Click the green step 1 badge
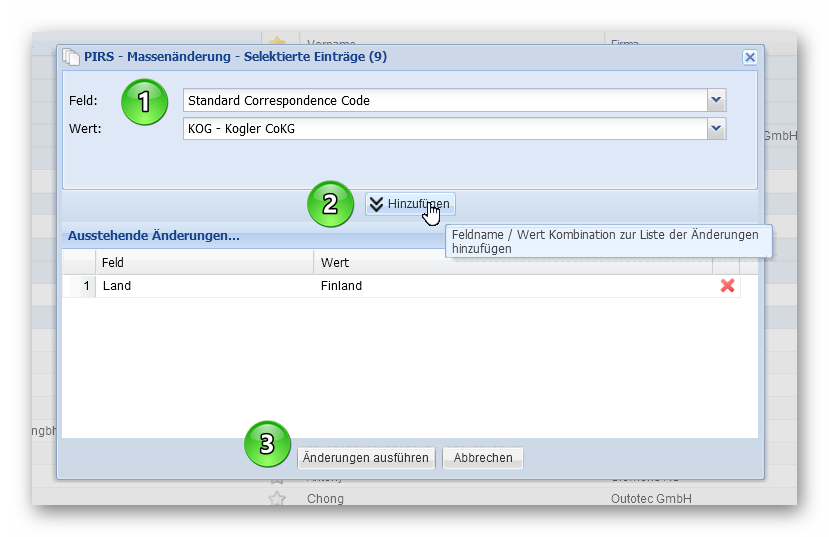829x537 pixels. (144, 101)
